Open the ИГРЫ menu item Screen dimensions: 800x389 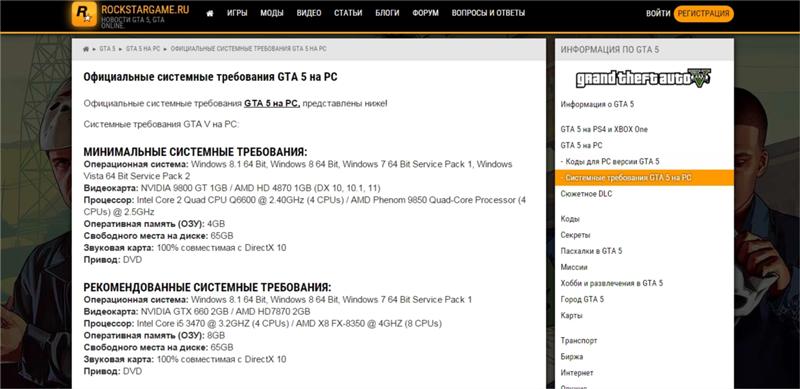237,13
